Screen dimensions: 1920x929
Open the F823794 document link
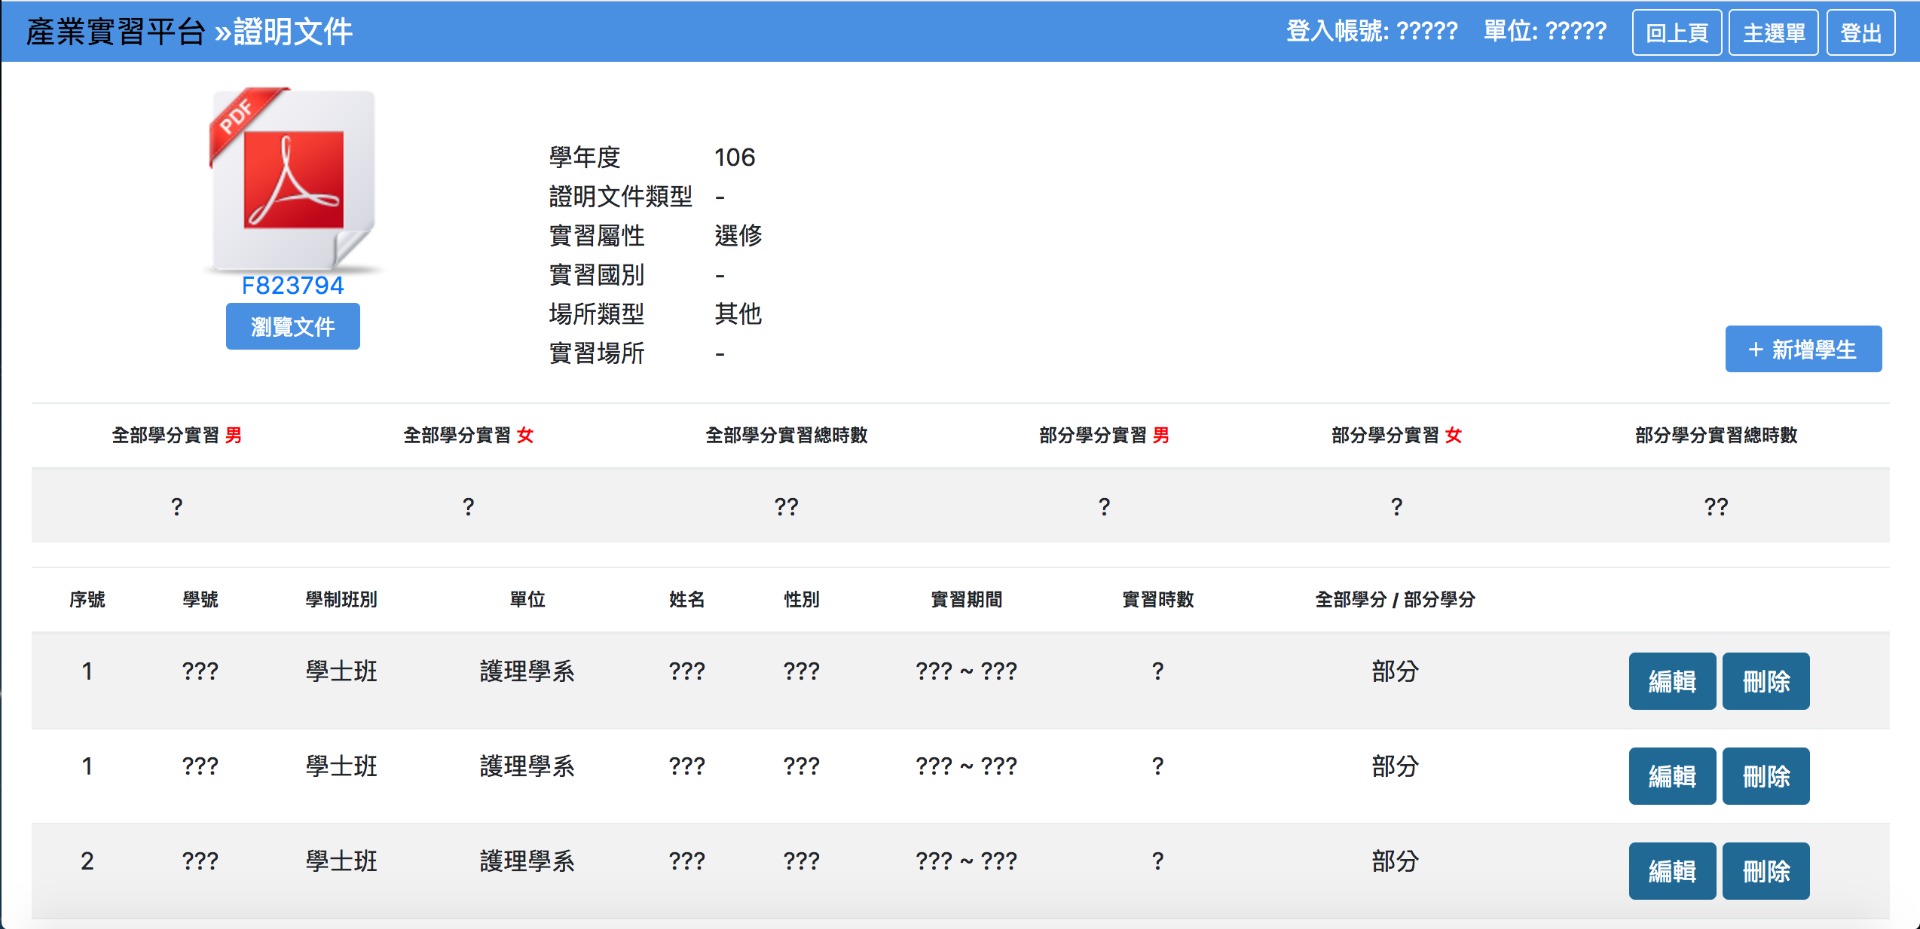[x=292, y=286]
